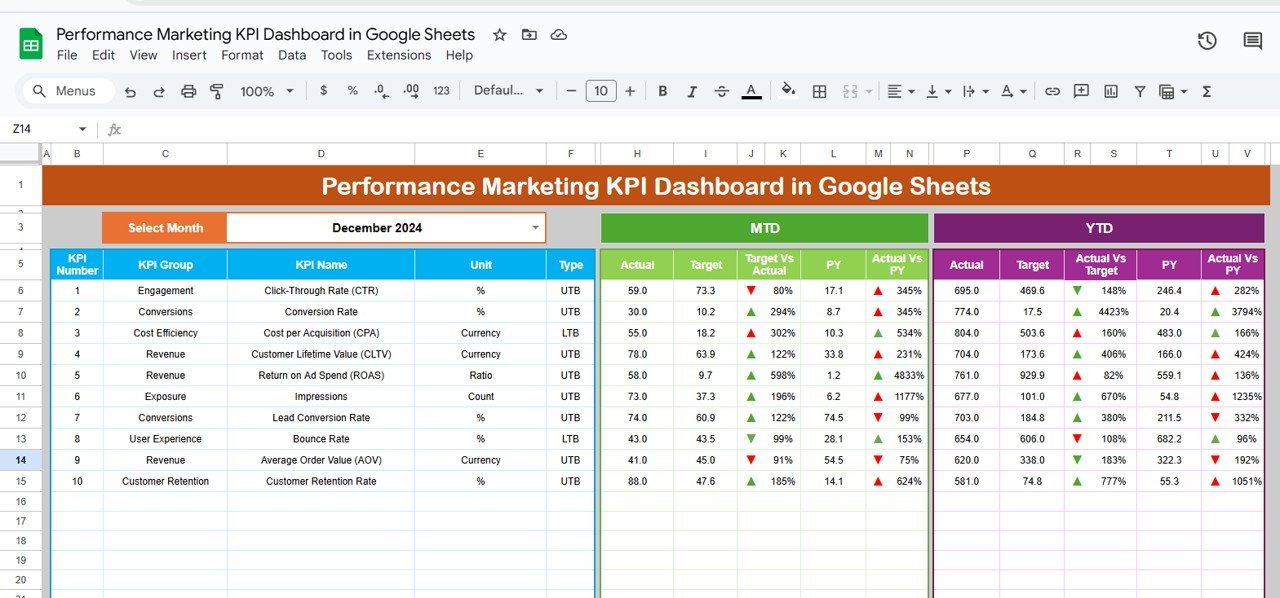This screenshot has height=598, width=1280.
Task: Open the fill color picker
Action: click(789, 91)
